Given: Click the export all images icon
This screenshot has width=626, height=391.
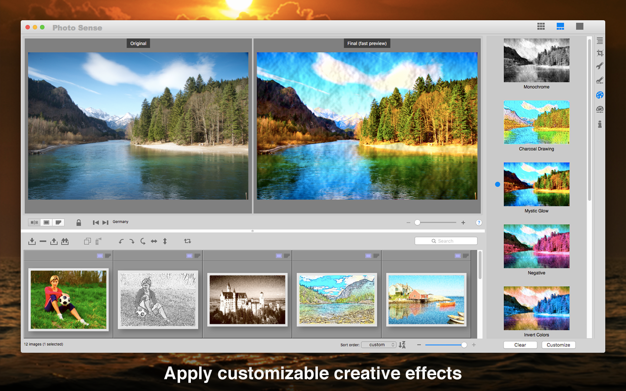Looking at the screenshot, I should point(65,241).
